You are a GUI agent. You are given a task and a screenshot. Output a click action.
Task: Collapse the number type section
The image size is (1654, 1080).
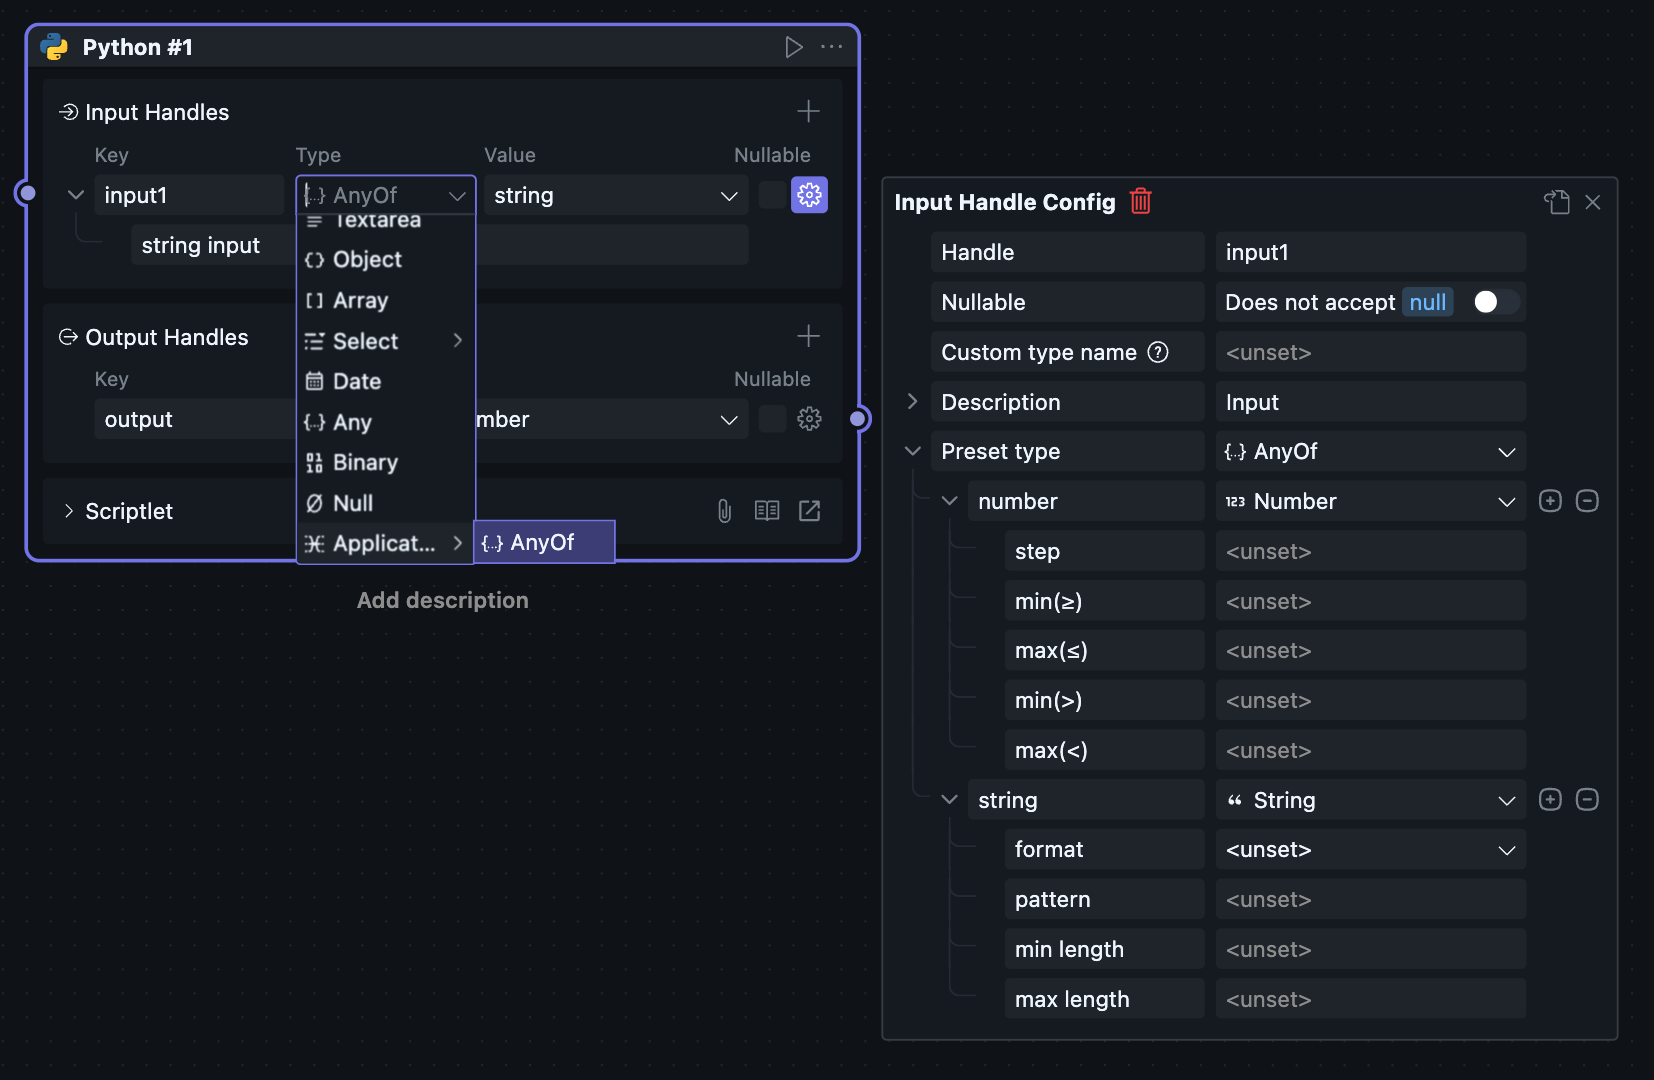[949, 501]
